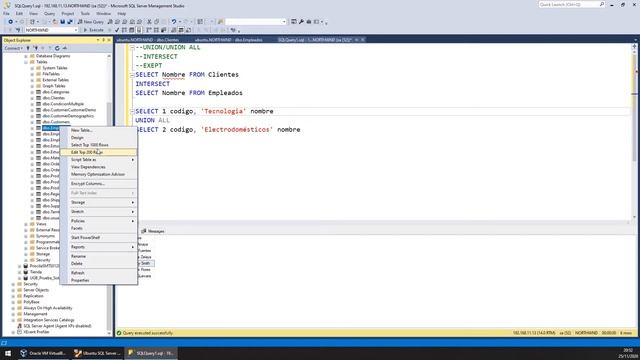The height and width of the screenshot is (360, 640).
Task: Click the Cut (scissors) icon
Action: point(149,22)
